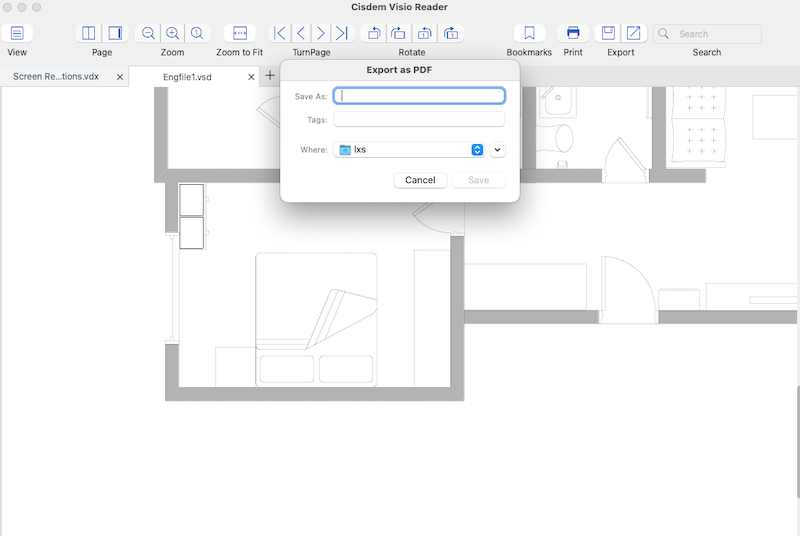The width and height of the screenshot is (800, 536).
Task: Add a new tab with plus
Action: click(270, 76)
